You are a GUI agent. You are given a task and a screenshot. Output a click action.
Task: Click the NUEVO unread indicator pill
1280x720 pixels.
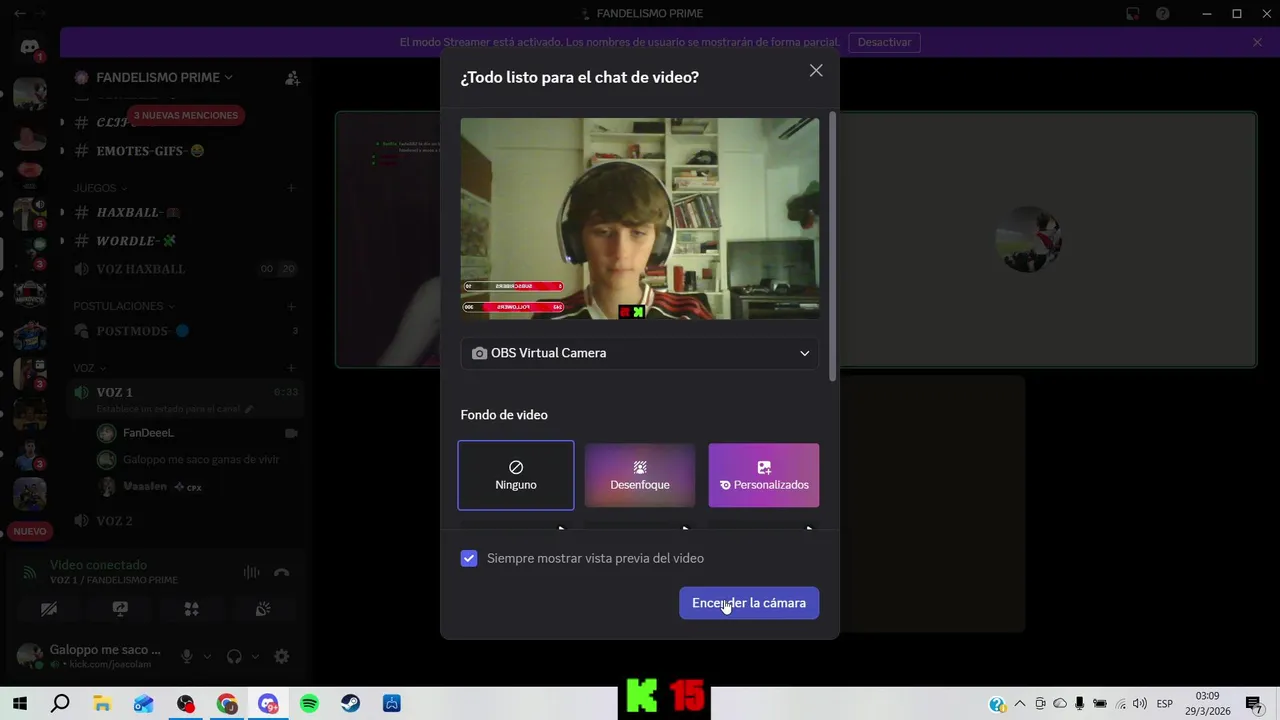[30, 531]
